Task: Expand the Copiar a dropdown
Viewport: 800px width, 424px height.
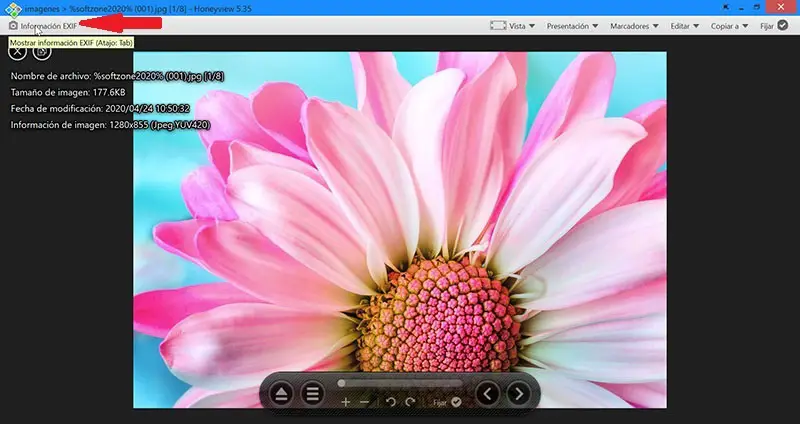Action: click(x=730, y=26)
